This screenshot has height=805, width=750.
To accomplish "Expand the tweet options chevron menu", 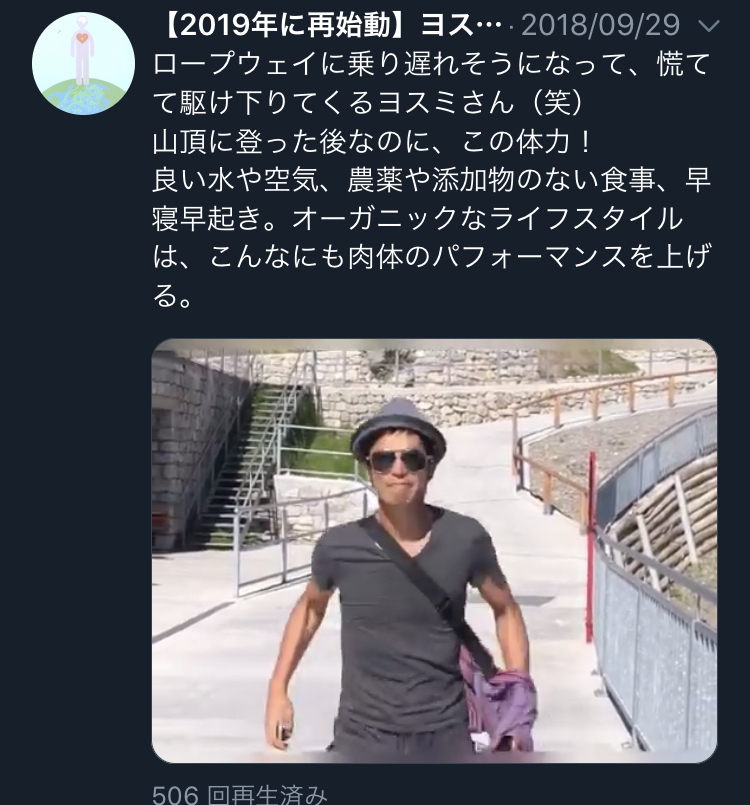I will click(x=709, y=26).
